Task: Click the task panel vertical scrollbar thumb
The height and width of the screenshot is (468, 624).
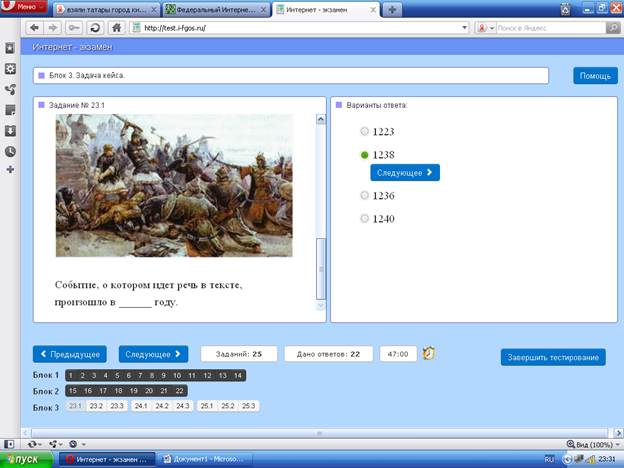Action: tap(321, 269)
